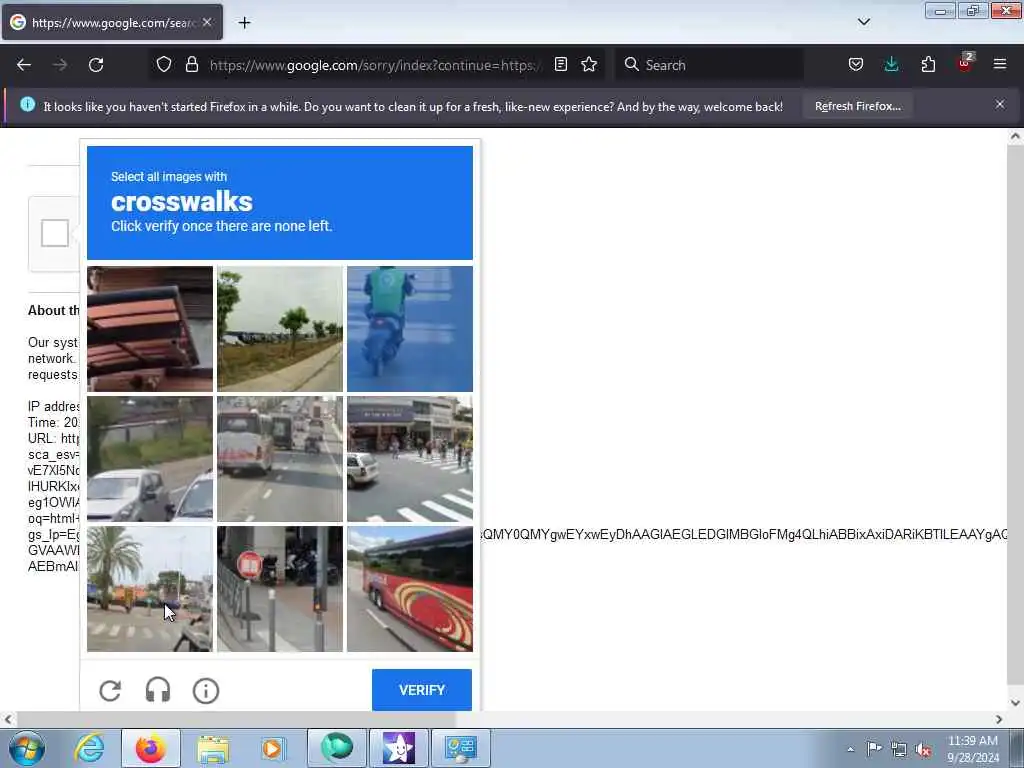Open File Explorer folder on taskbar
Image resolution: width=1024 pixels, height=768 pixels.
pyautogui.click(x=213, y=748)
